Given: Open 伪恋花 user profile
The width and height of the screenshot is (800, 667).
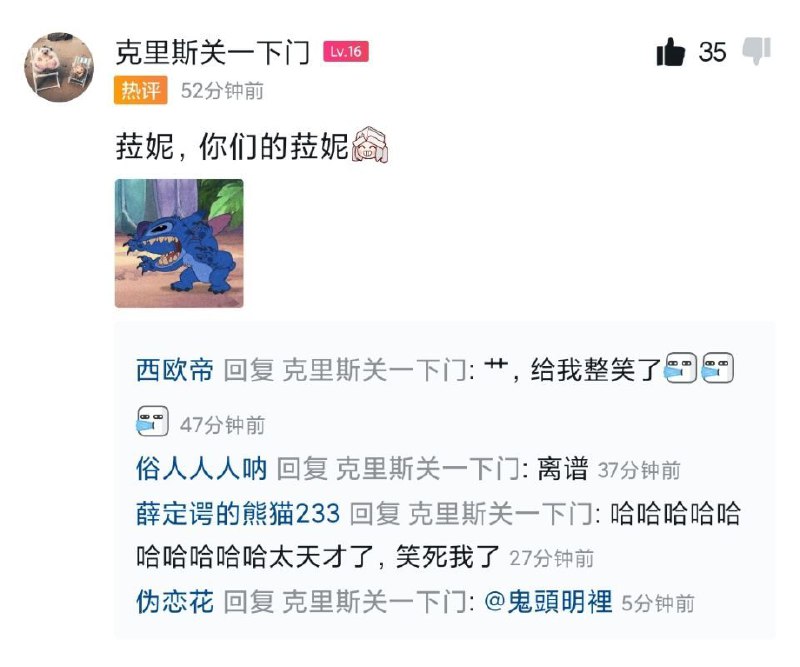Looking at the screenshot, I should point(175,601).
